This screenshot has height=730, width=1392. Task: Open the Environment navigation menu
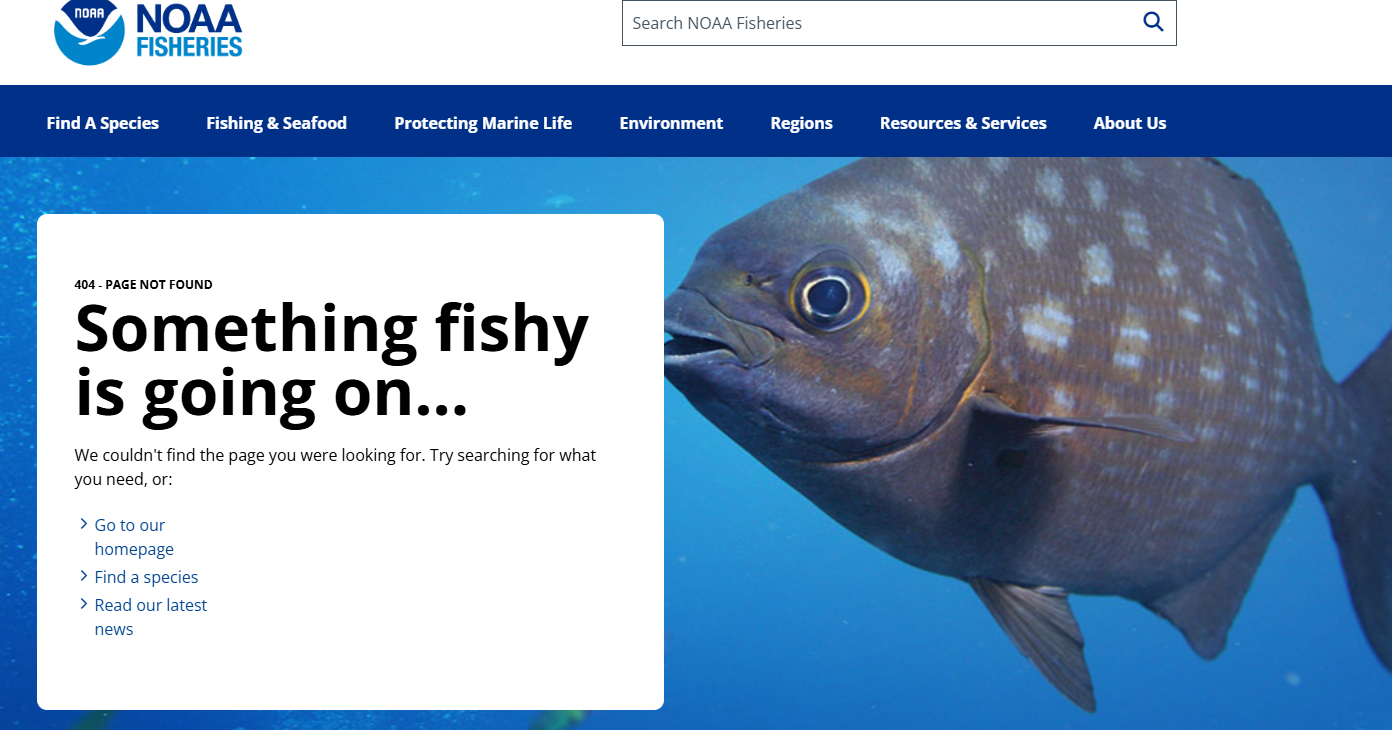coord(671,123)
